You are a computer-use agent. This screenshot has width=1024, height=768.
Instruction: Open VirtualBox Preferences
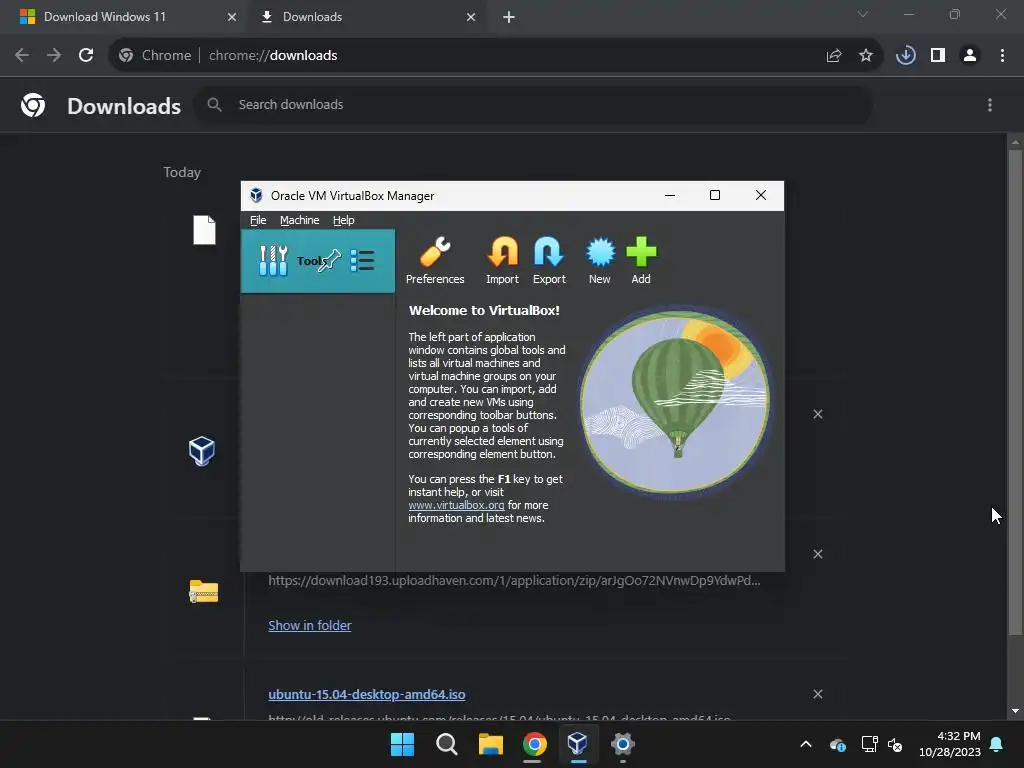435,261
